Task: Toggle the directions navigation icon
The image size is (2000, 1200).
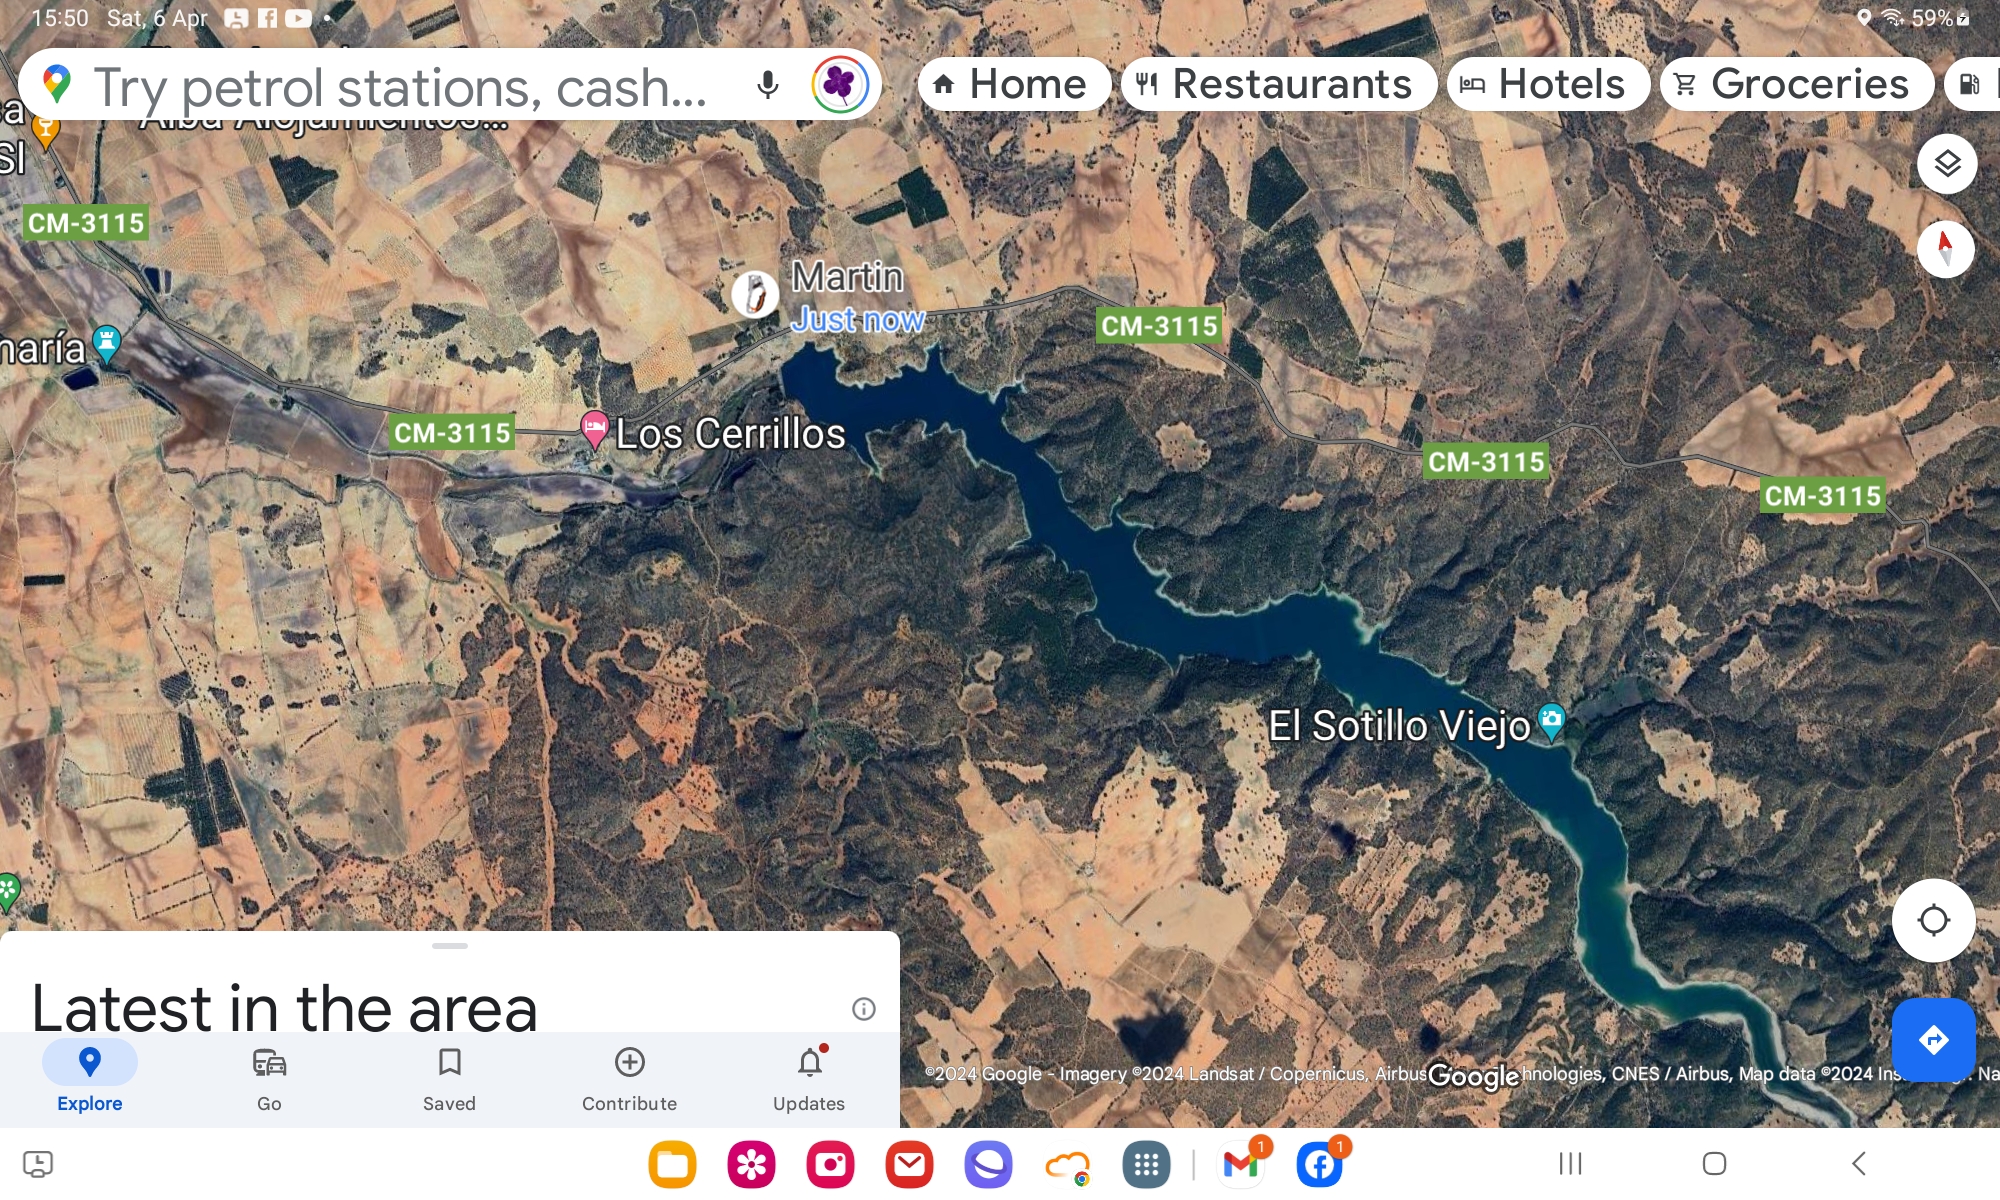Action: tap(1933, 1039)
